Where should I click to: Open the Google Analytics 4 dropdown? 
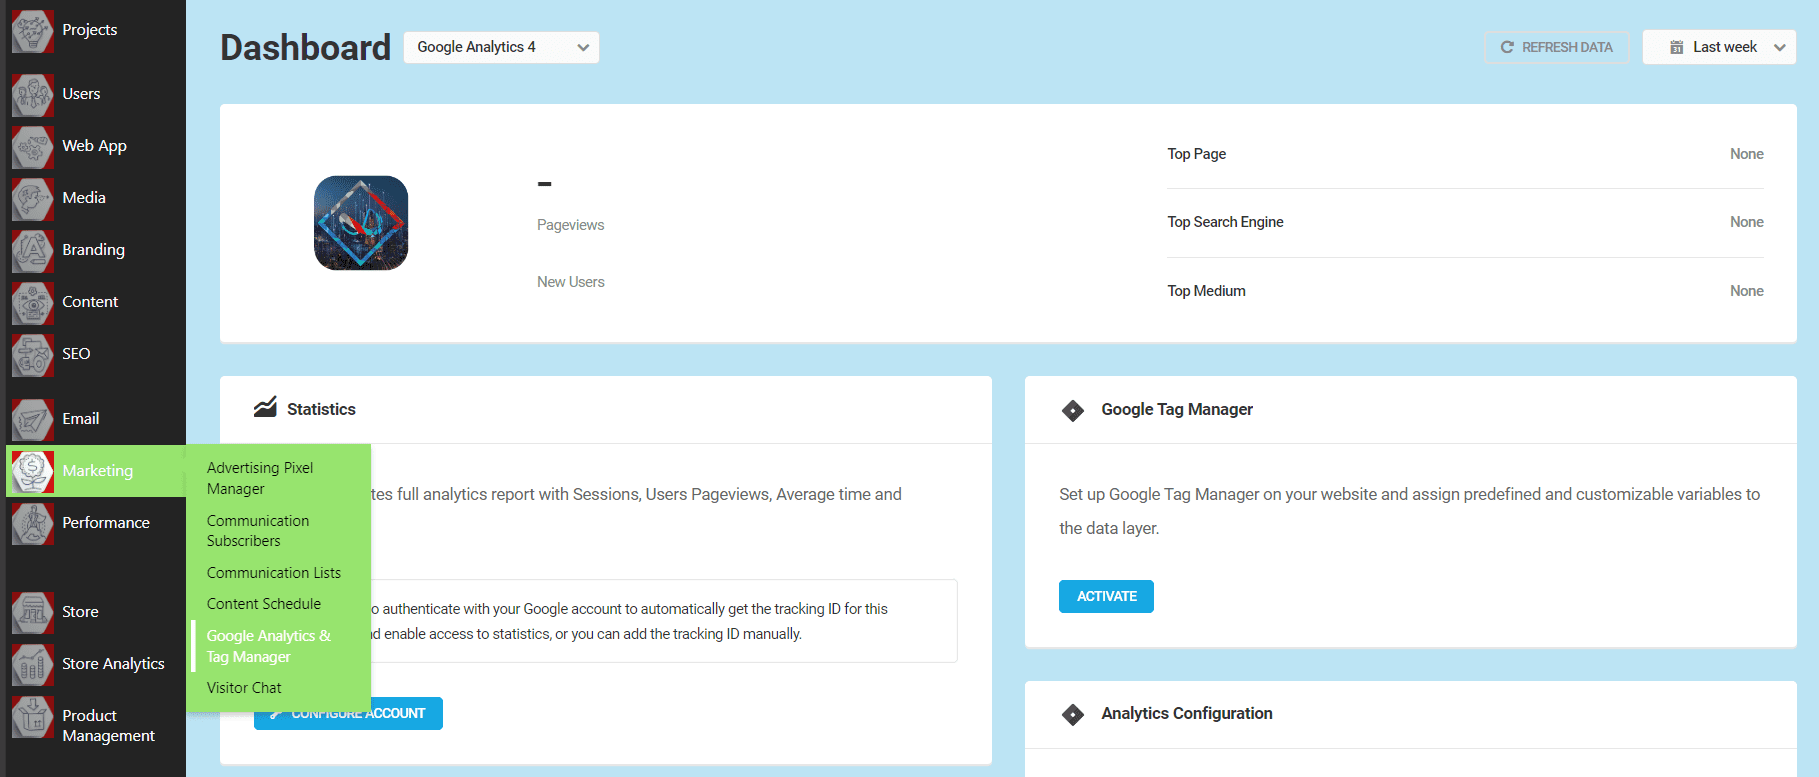coord(501,47)
